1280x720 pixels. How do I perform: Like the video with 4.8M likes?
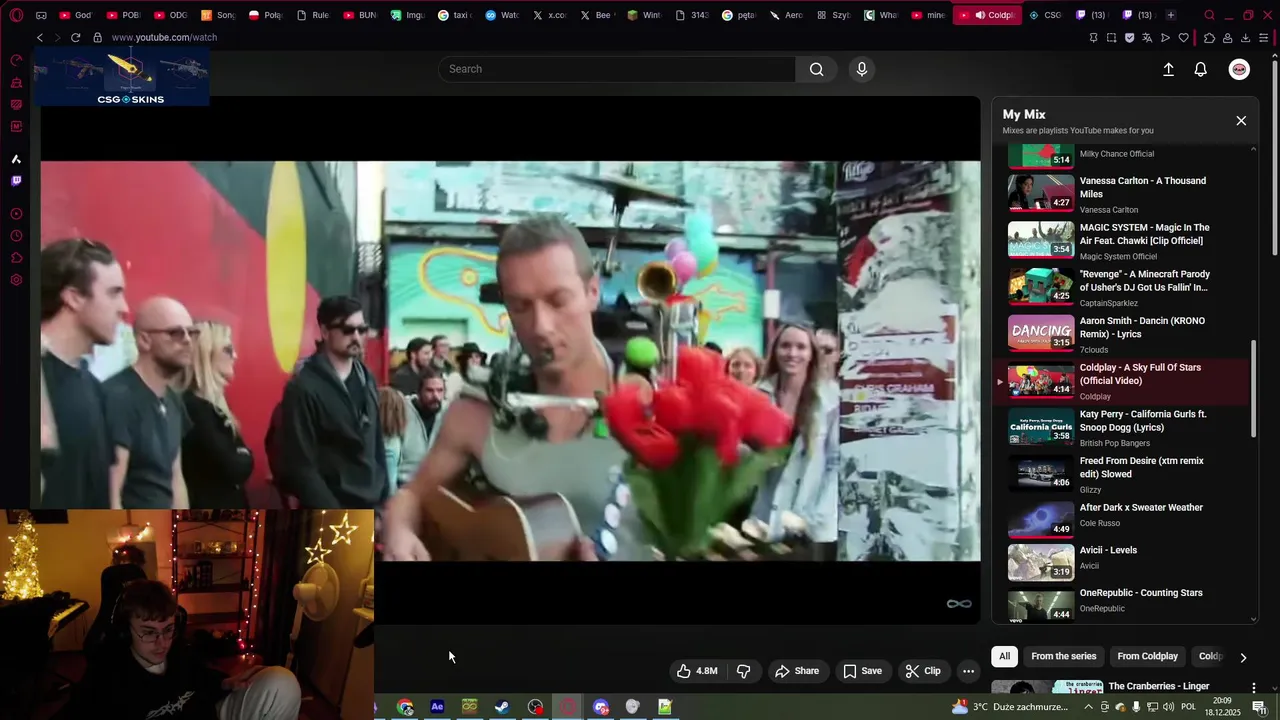pos(697,671)
